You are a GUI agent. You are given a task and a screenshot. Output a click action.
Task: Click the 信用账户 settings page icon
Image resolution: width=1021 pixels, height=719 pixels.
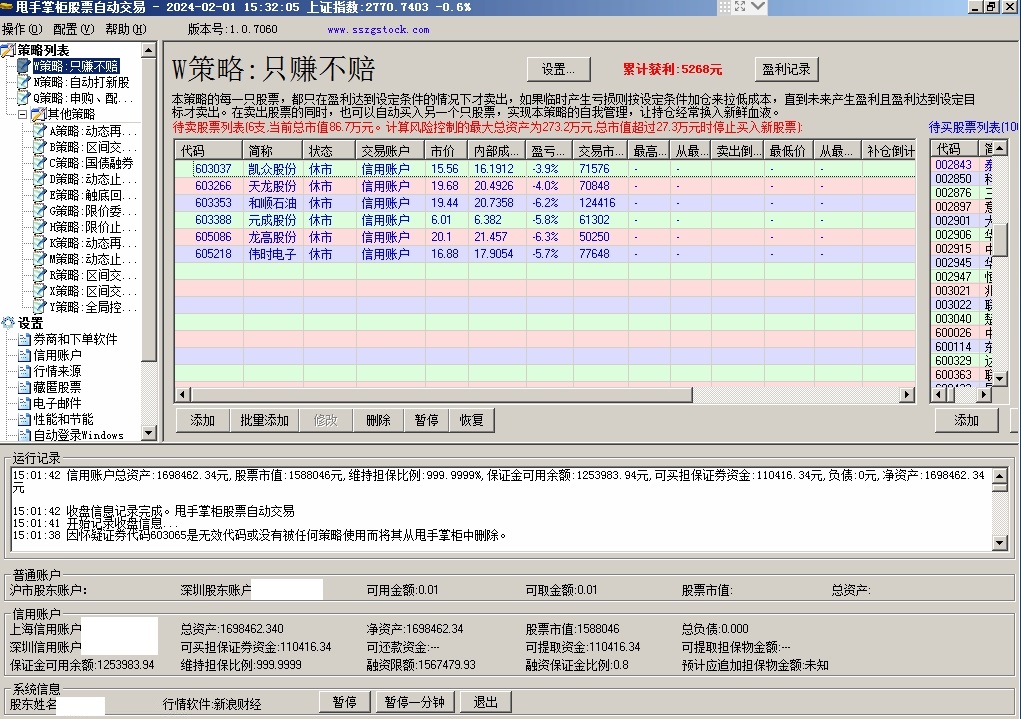24,355
